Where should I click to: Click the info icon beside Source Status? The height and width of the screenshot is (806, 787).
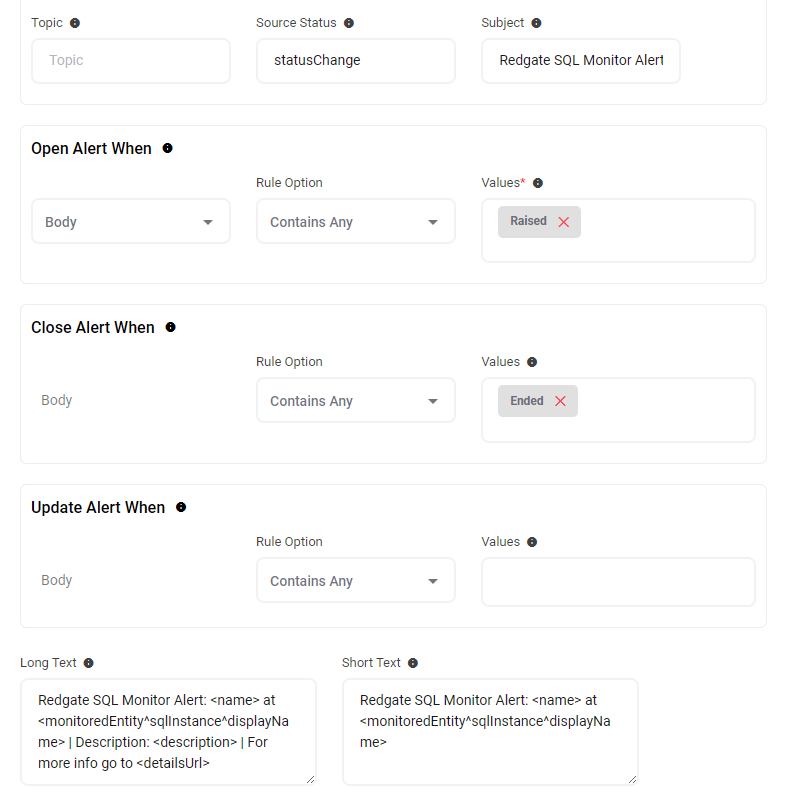(x=348, y=23)
